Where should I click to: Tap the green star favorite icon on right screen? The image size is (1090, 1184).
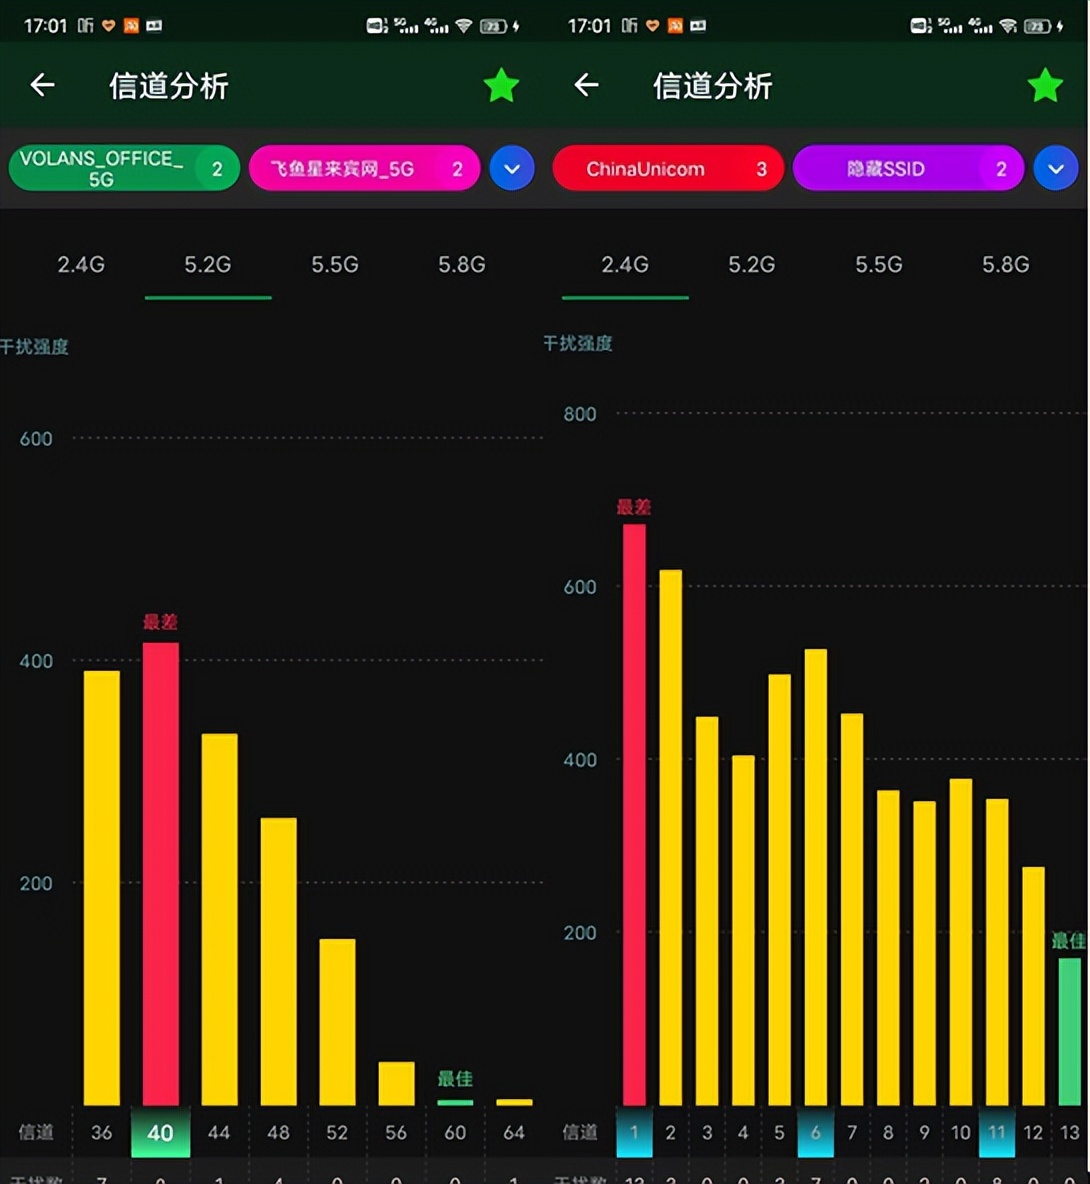tap(1045, 86)
